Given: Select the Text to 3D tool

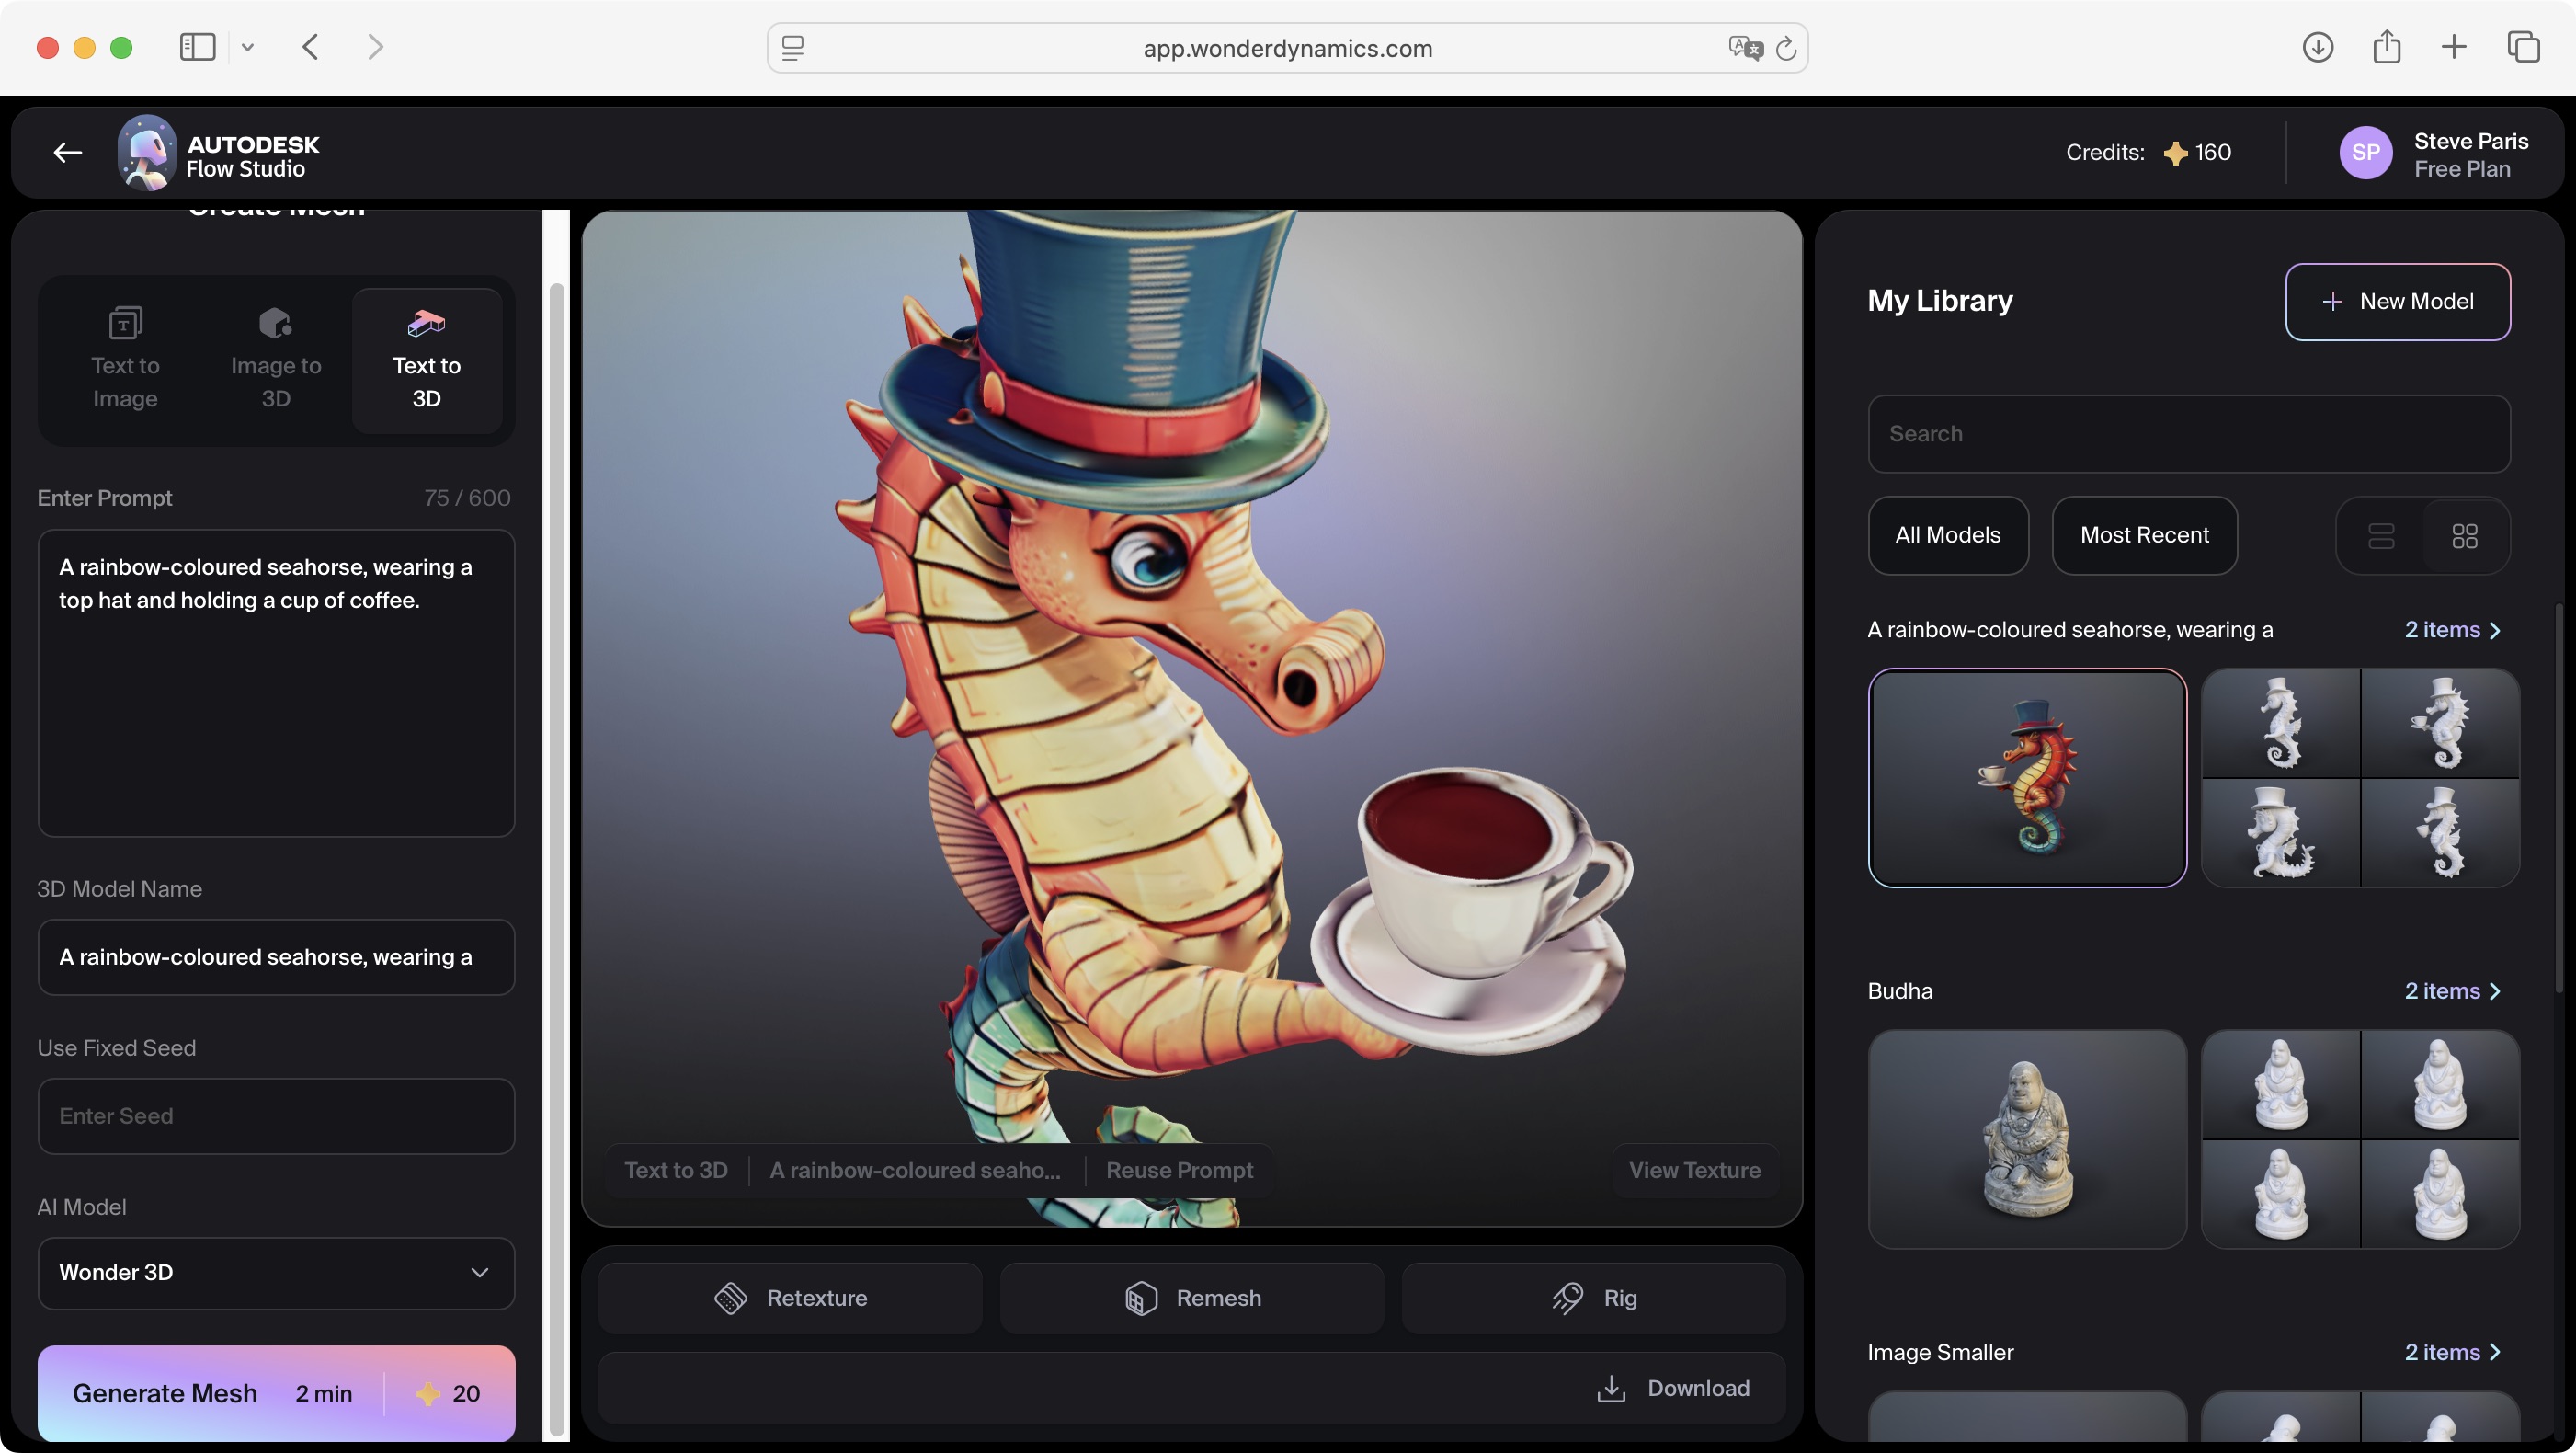Looking at the screenshot, I should (x=426, y=360).
